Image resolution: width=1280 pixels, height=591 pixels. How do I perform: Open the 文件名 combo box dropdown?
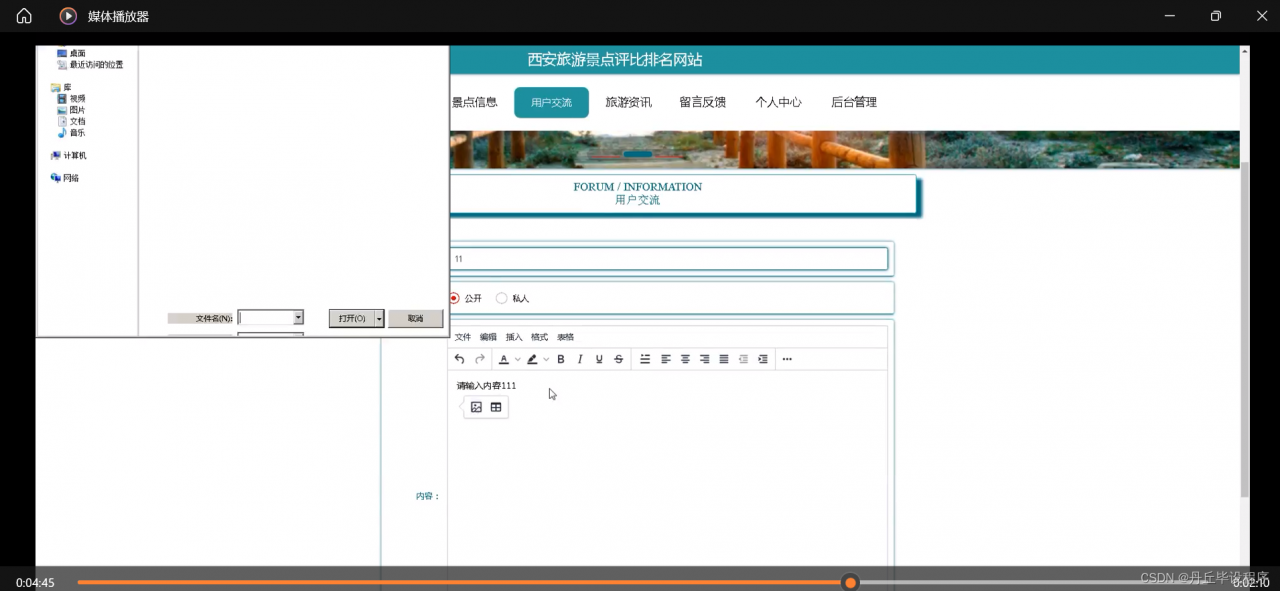point(298,318)
